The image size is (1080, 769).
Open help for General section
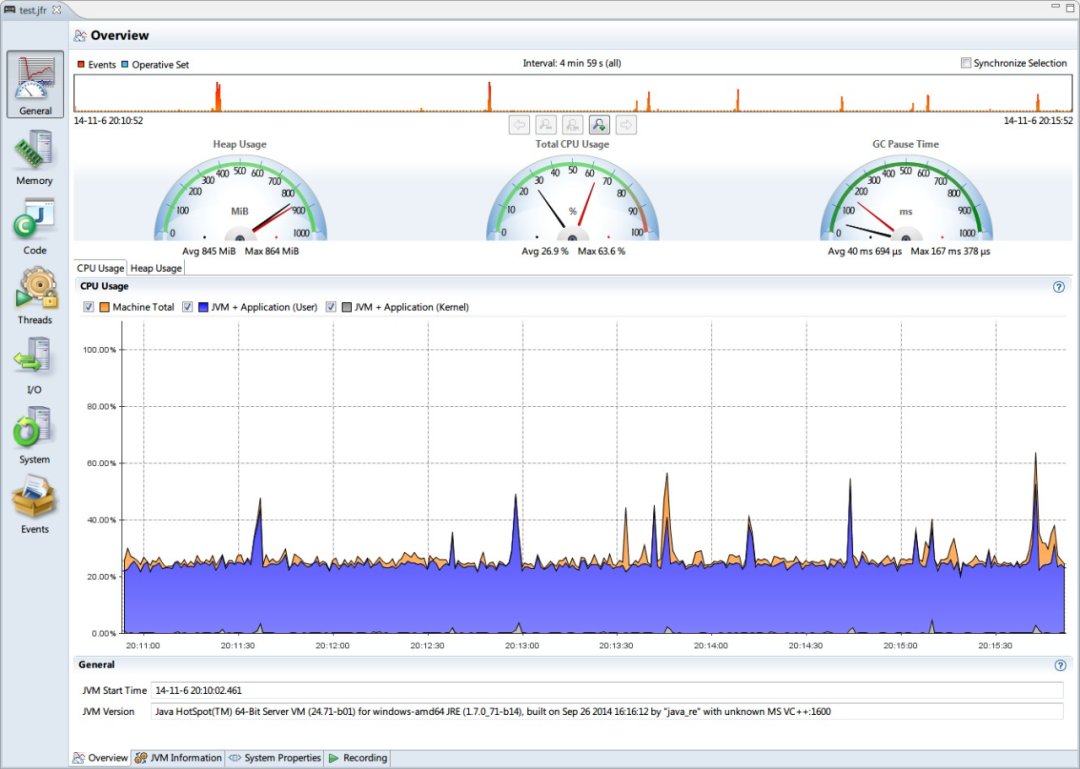[1060, 665]
